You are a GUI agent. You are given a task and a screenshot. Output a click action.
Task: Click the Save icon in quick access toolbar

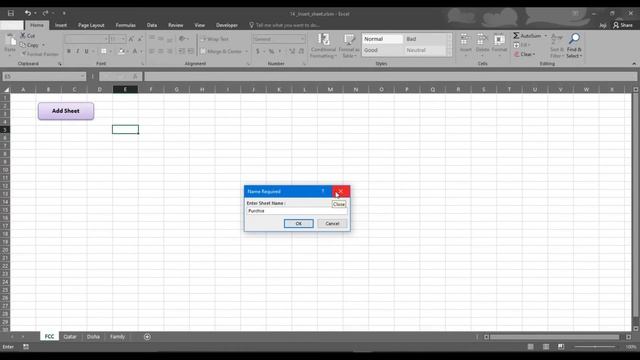[11, 13]
